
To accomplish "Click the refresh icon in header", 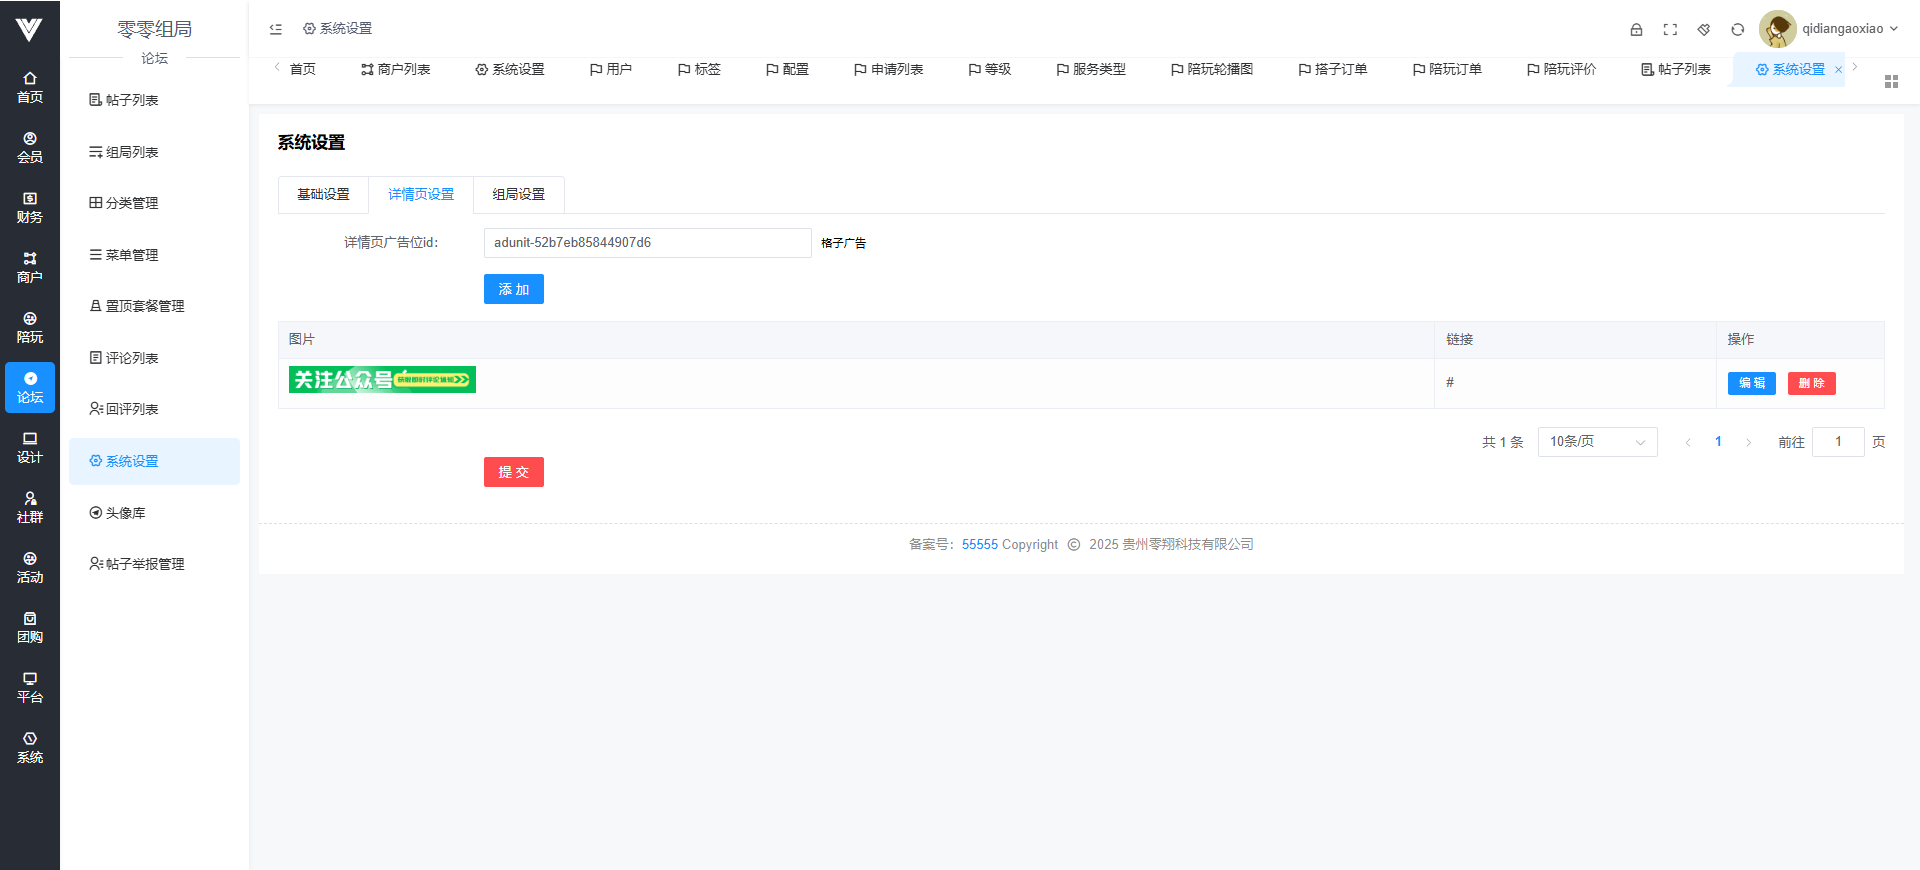I will [x=1738, y=30].
